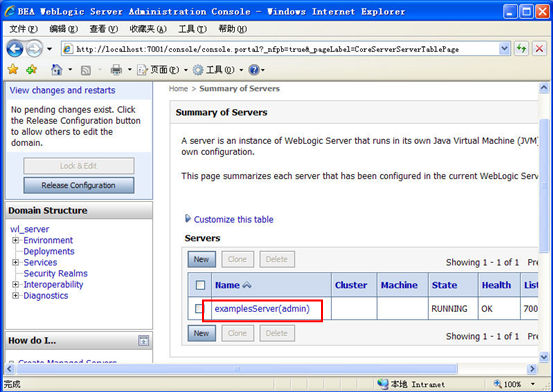Image resolution: width=553 pixels, height=392 pixels.
Task: Open the 帮助(H) menu
Action: (233, 29)
